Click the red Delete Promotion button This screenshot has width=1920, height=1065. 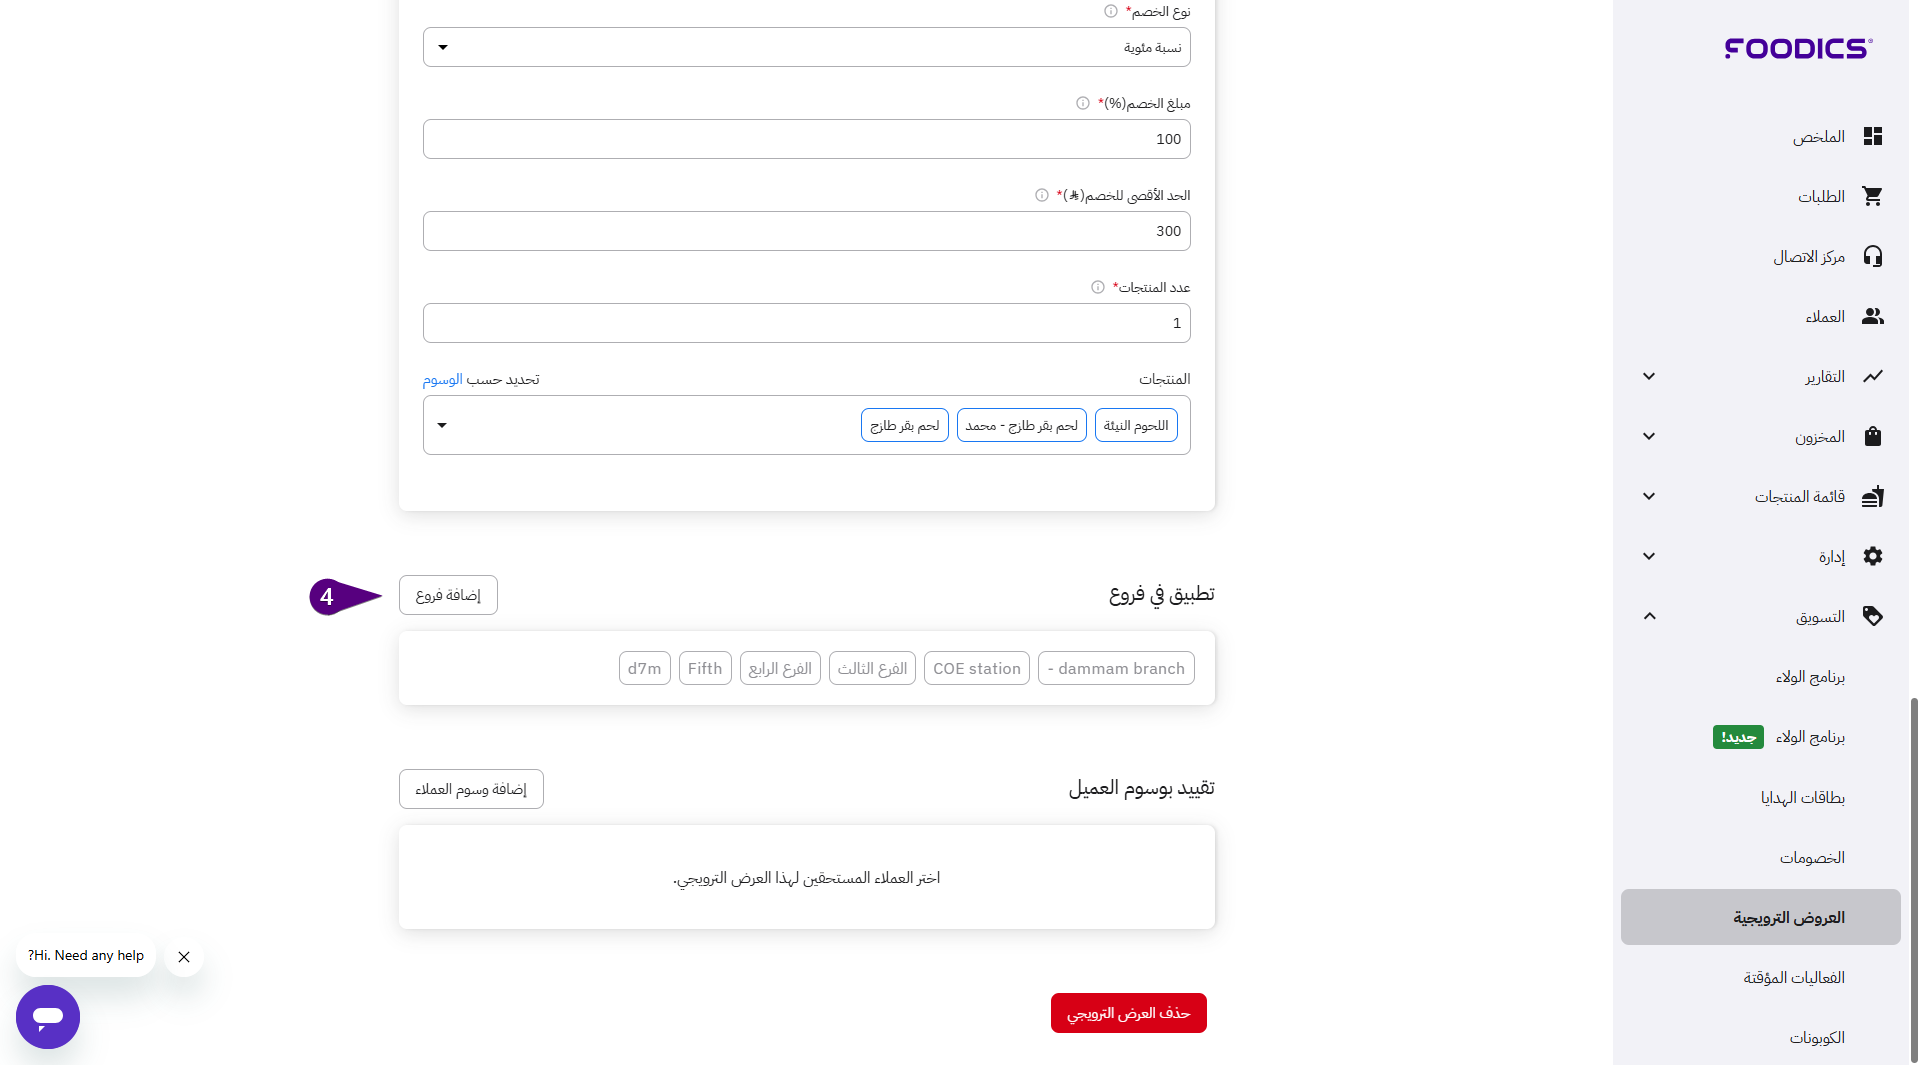[x=1128, y=1013]
